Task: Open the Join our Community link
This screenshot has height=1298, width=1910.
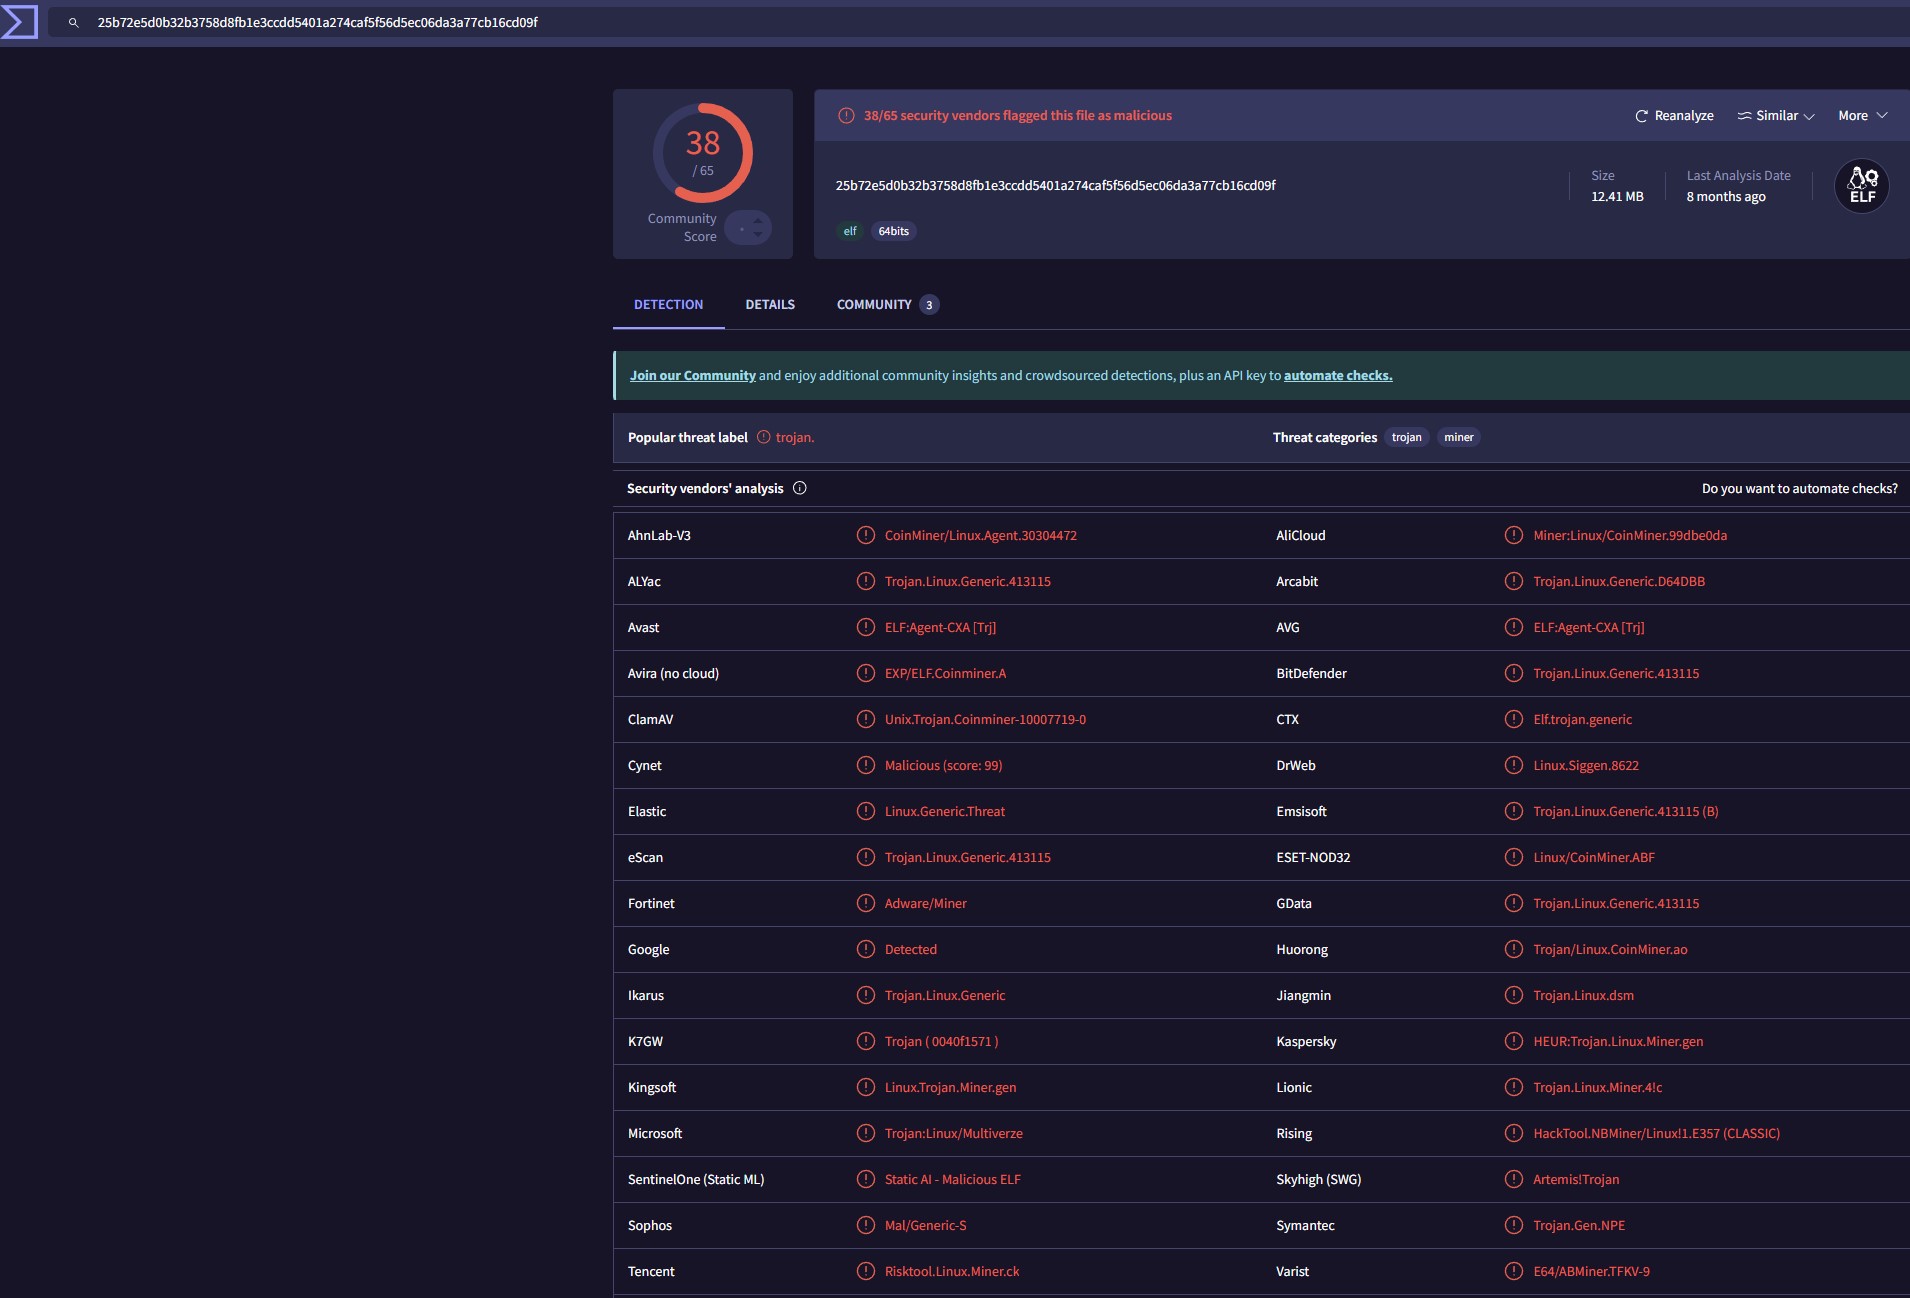Action: (693, 376)
